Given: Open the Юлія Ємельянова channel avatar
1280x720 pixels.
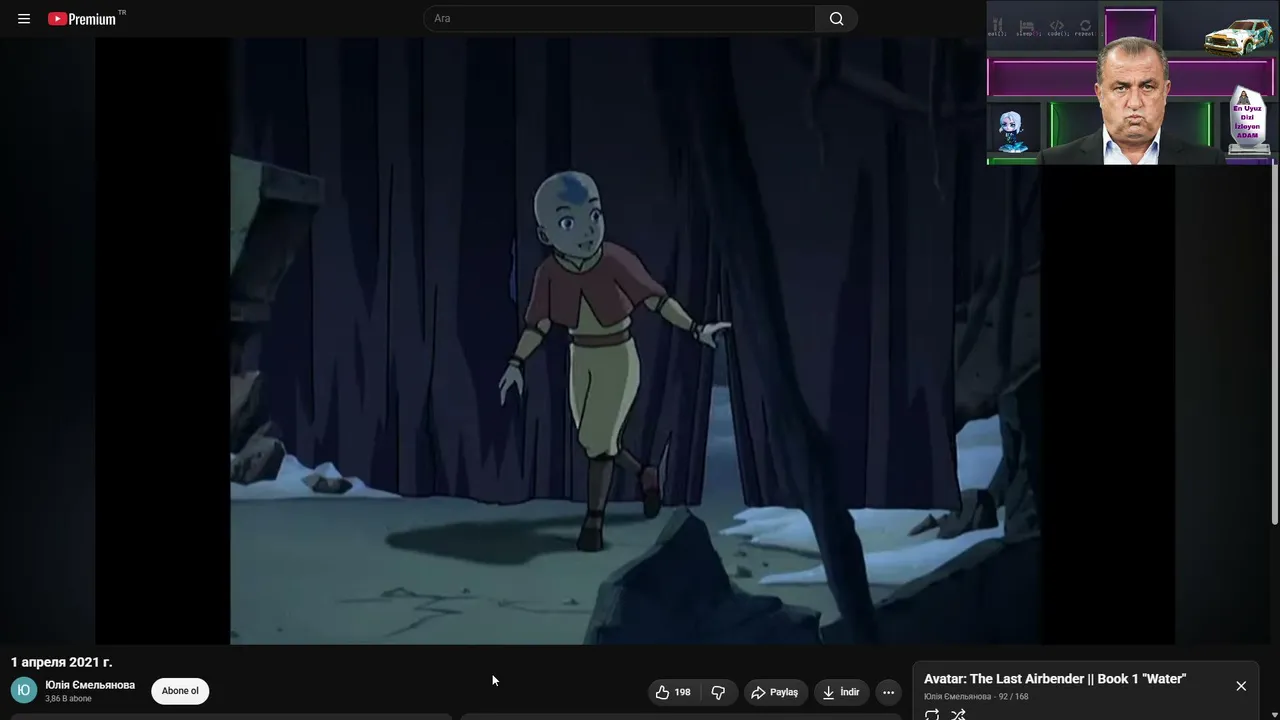Looking at the screenshot, I should point(24,690).
